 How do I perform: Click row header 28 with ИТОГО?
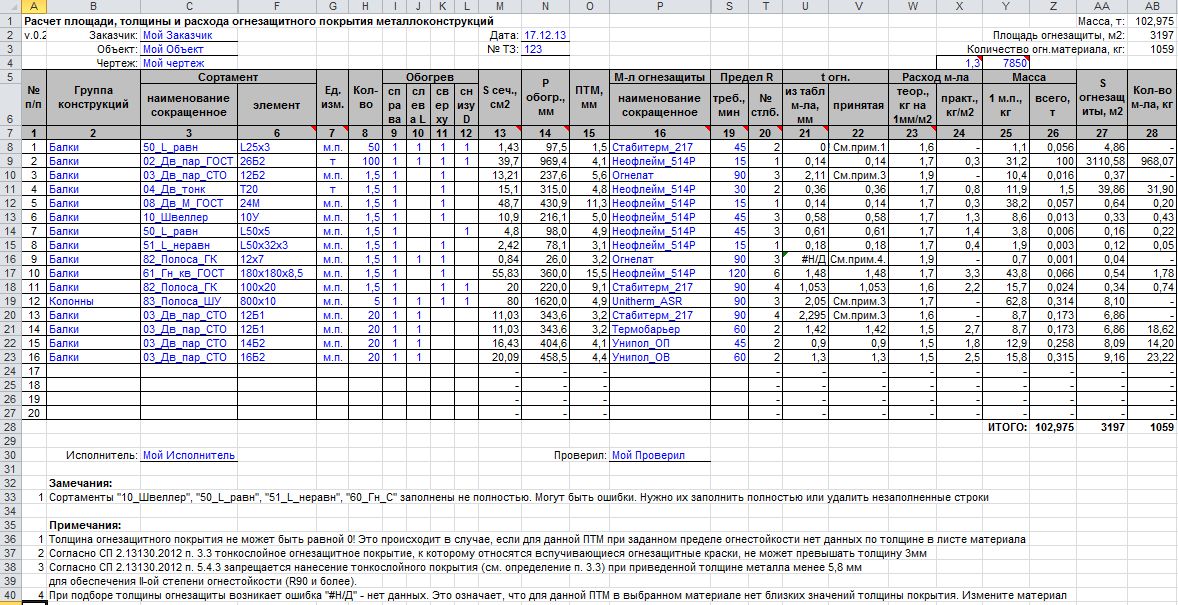[x=10, y=426]
